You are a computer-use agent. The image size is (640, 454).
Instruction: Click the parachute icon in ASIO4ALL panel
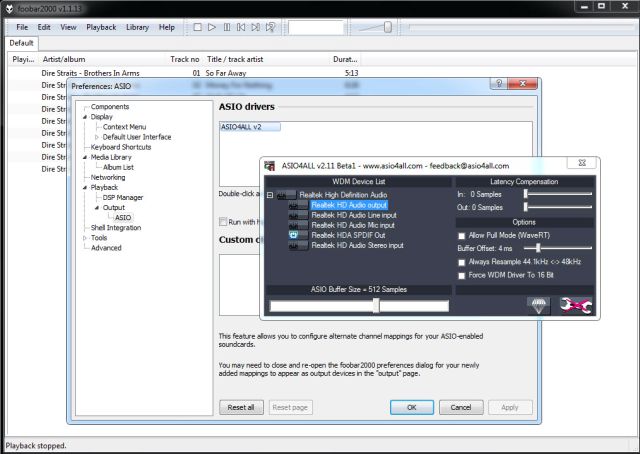tap(538, 306)
